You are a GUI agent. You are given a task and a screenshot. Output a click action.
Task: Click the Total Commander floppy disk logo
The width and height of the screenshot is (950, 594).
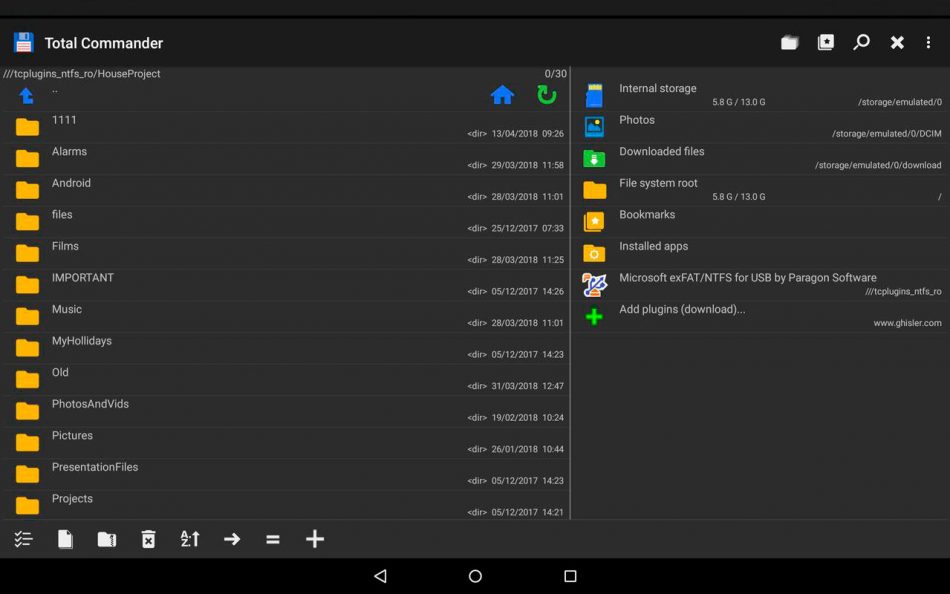[x=24, y=43]
